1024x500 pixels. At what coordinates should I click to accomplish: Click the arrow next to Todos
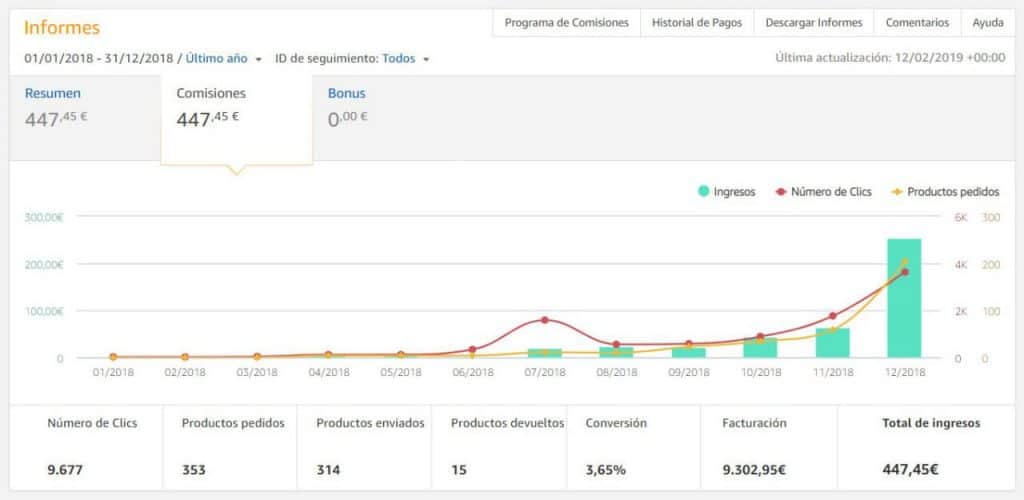point(426,59)
